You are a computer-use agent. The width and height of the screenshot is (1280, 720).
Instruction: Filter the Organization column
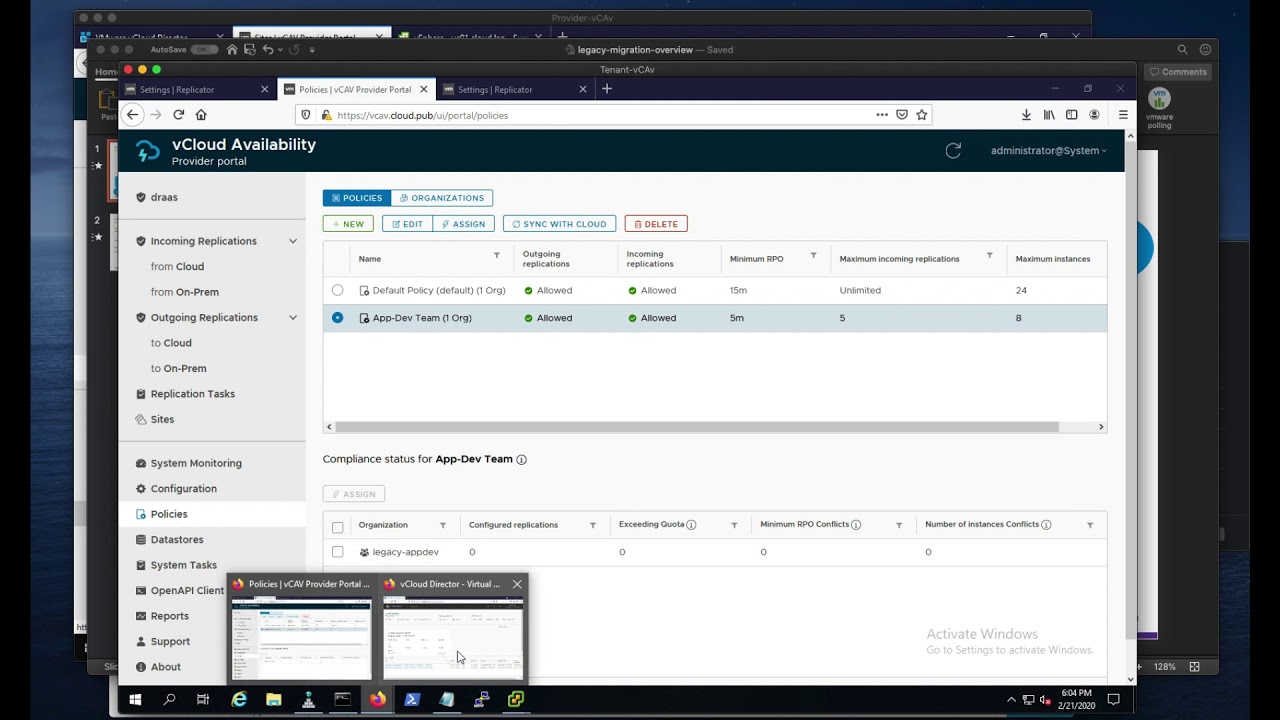(x=443, y=525)
